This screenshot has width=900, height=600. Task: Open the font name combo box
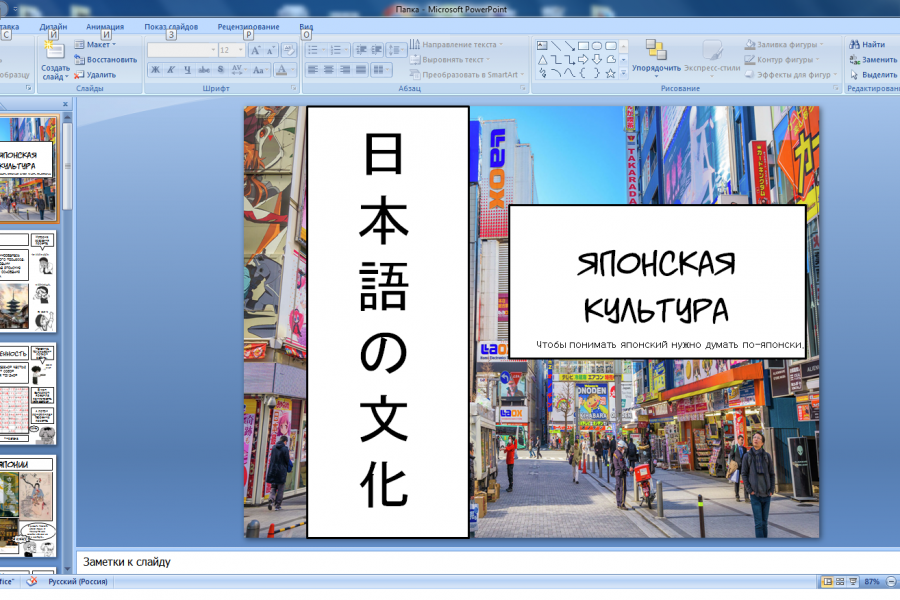click(x=182, y=50)
